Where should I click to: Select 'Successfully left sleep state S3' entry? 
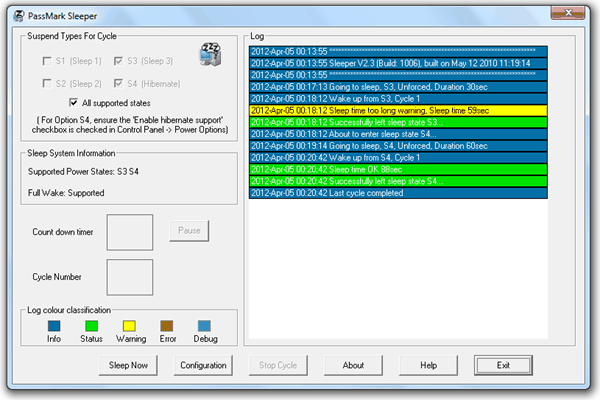tap(398, 122)
